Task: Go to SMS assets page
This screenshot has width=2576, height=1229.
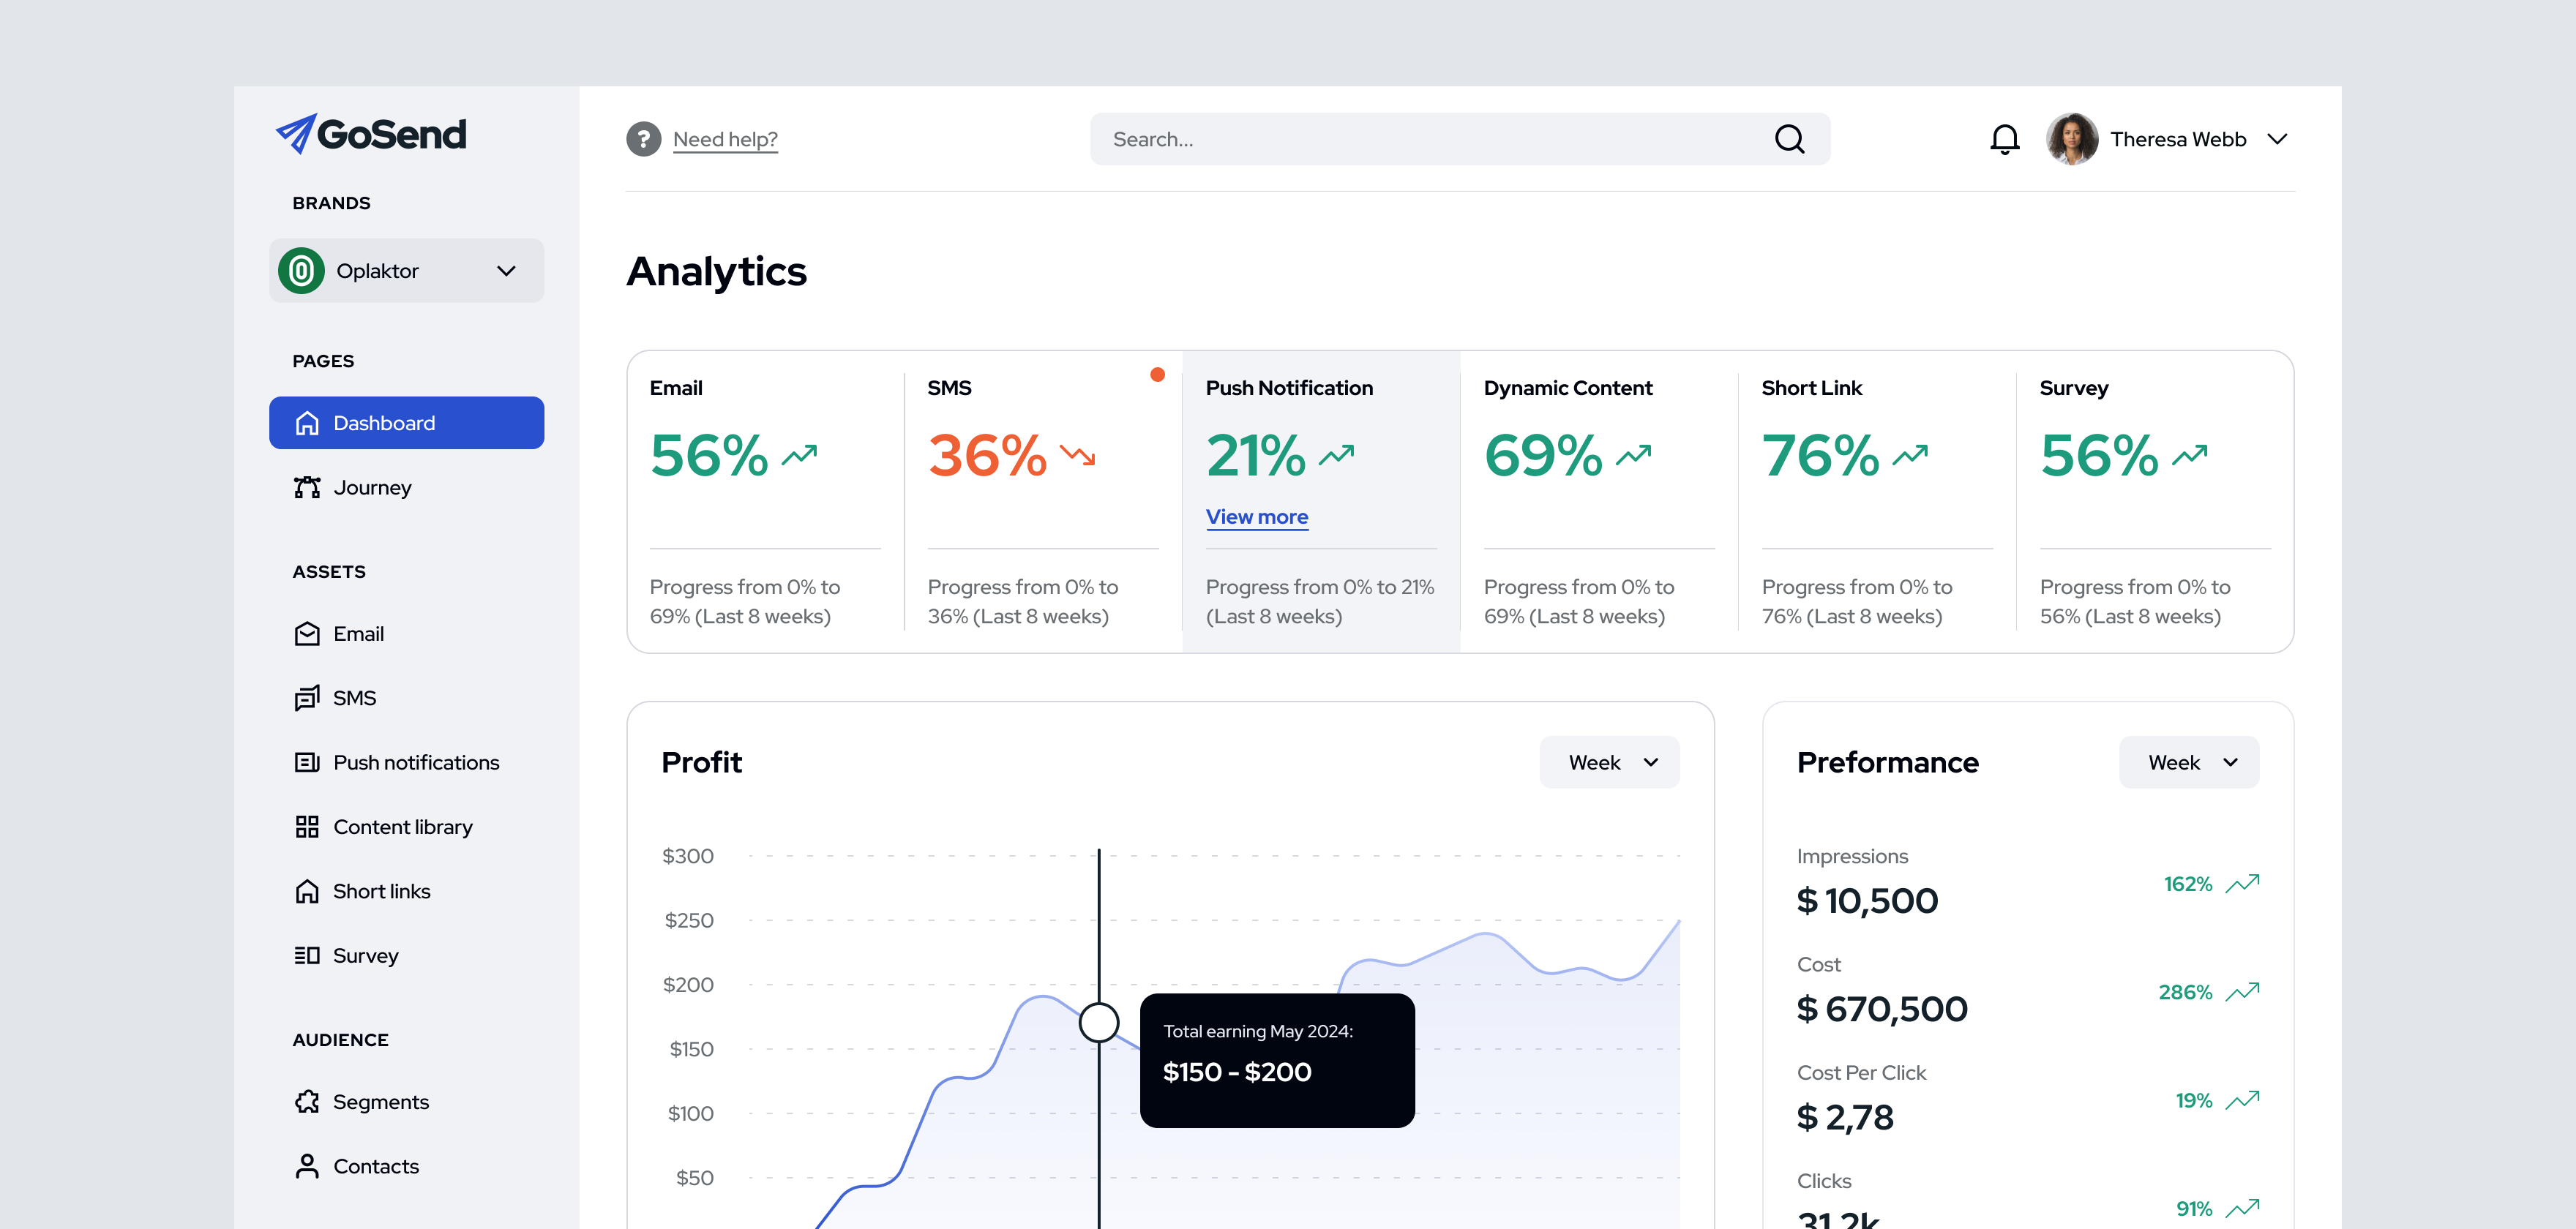Action: click(x=354, y=698)
